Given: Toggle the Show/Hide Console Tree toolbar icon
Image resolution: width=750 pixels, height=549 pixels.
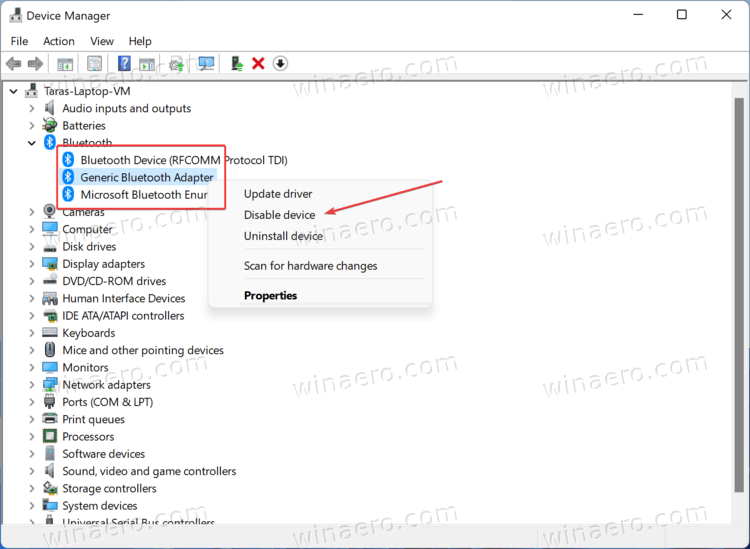Looking at the screenshot, I should click(x=65, y=64).
